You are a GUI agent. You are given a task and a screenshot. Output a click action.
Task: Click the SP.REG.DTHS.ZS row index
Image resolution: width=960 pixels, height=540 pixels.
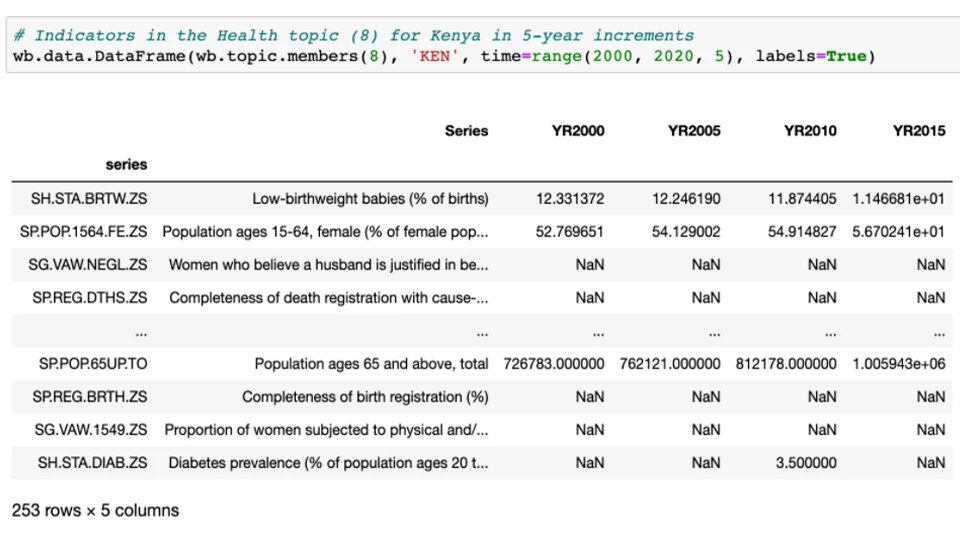90,298
